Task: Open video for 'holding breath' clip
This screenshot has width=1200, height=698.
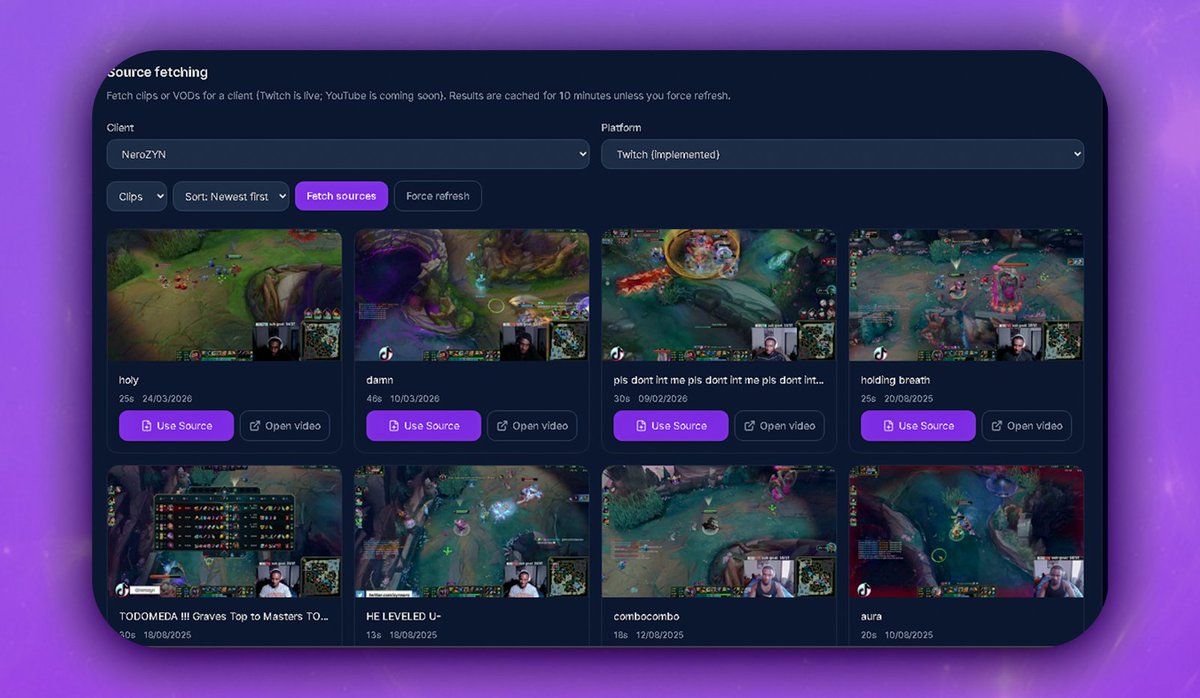Action: [x=1026, y=426]
